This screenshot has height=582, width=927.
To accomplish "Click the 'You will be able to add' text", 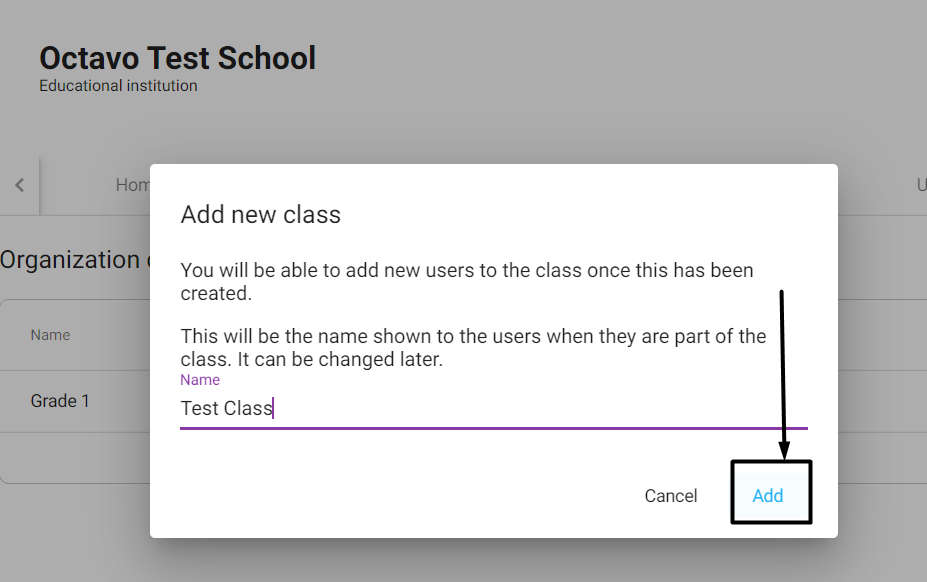I will (467, 282).
